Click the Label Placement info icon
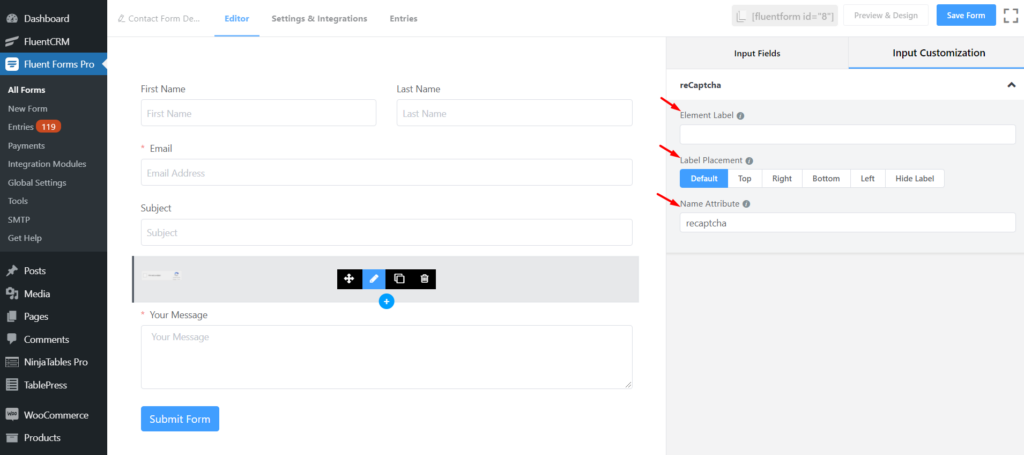1024x455 pixels. click(749, 161)
